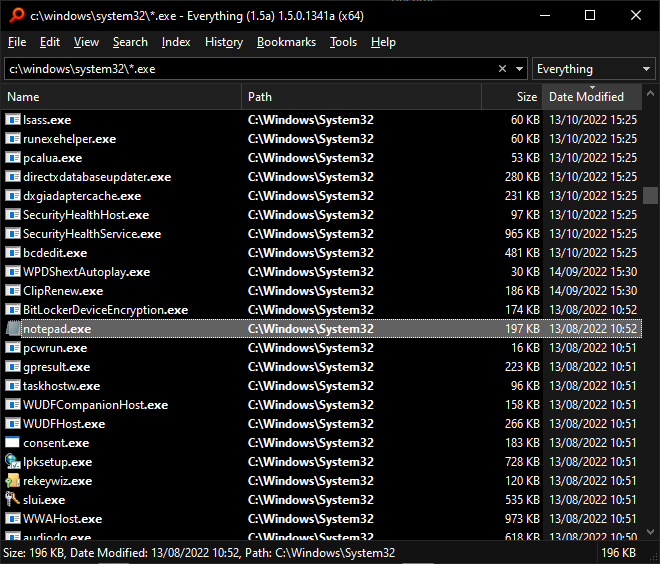Open the Edit menu
The height and width of the screenshot is (564, 660).
pyautogui.click(x=50, y=42)
